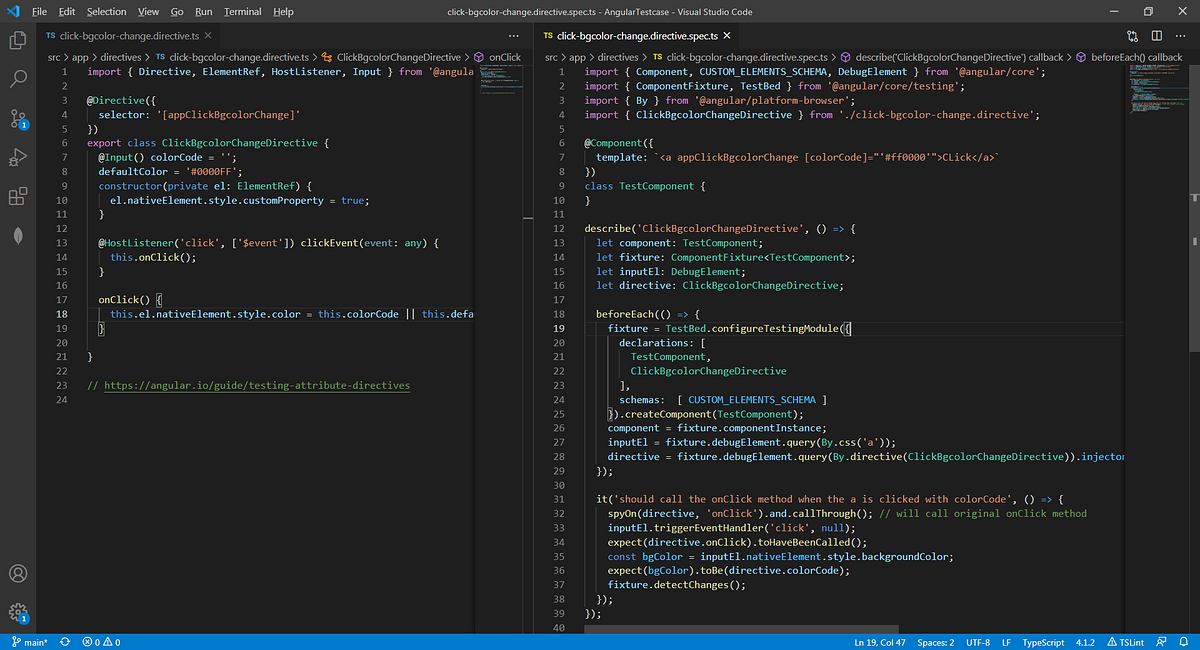Click the Open Changes compare icon
The width and height of the screenshot is (1200, 650).
[1133, 34]
